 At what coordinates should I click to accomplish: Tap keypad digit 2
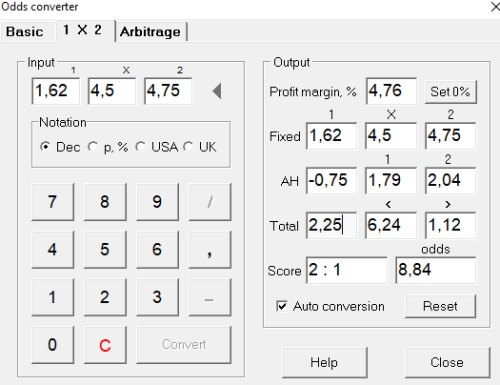coord(105,297)
